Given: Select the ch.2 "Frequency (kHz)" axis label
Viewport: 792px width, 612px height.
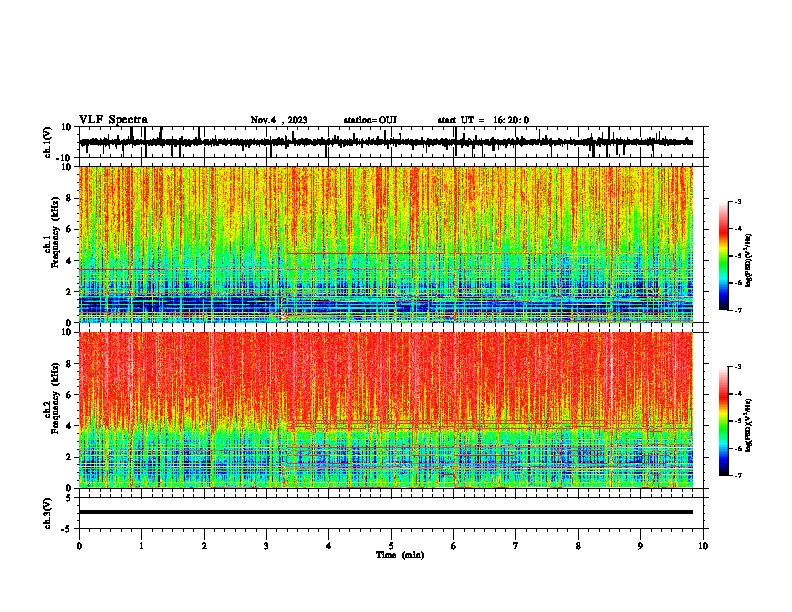Looking at the screenshot, I should (55, 398).
